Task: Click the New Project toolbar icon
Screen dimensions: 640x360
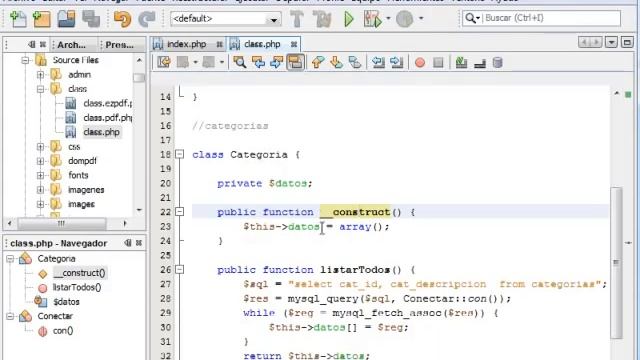Action: pos(42,19)
